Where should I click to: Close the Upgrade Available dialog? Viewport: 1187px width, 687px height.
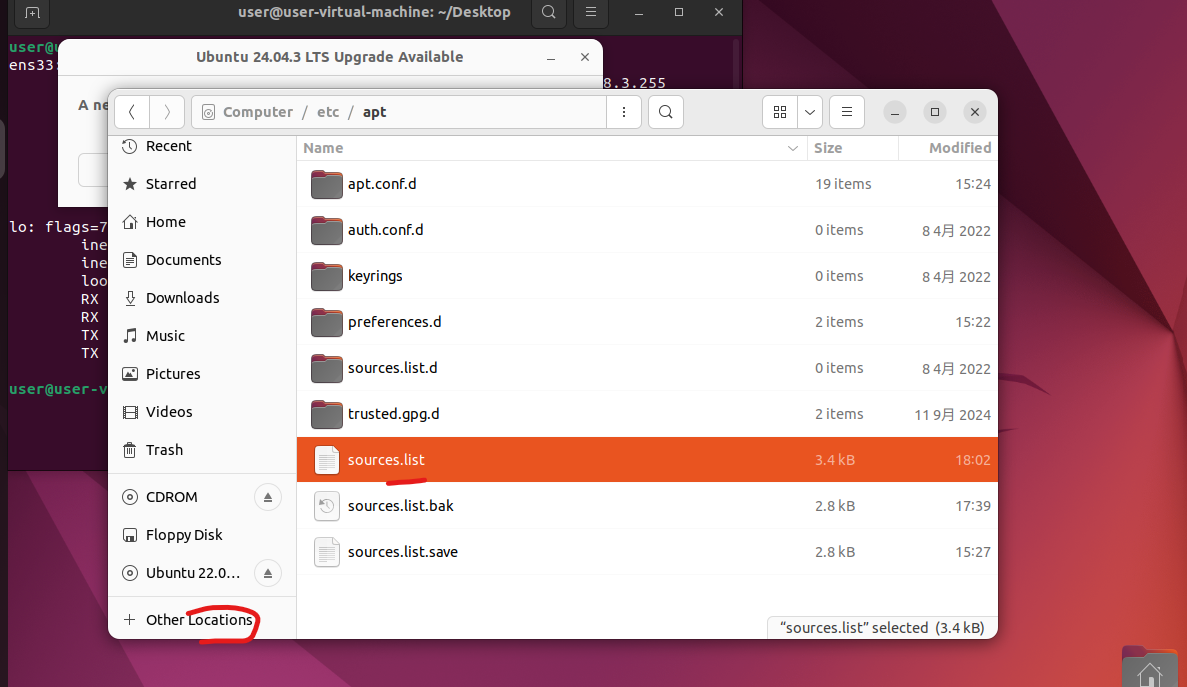coord(584,58)
